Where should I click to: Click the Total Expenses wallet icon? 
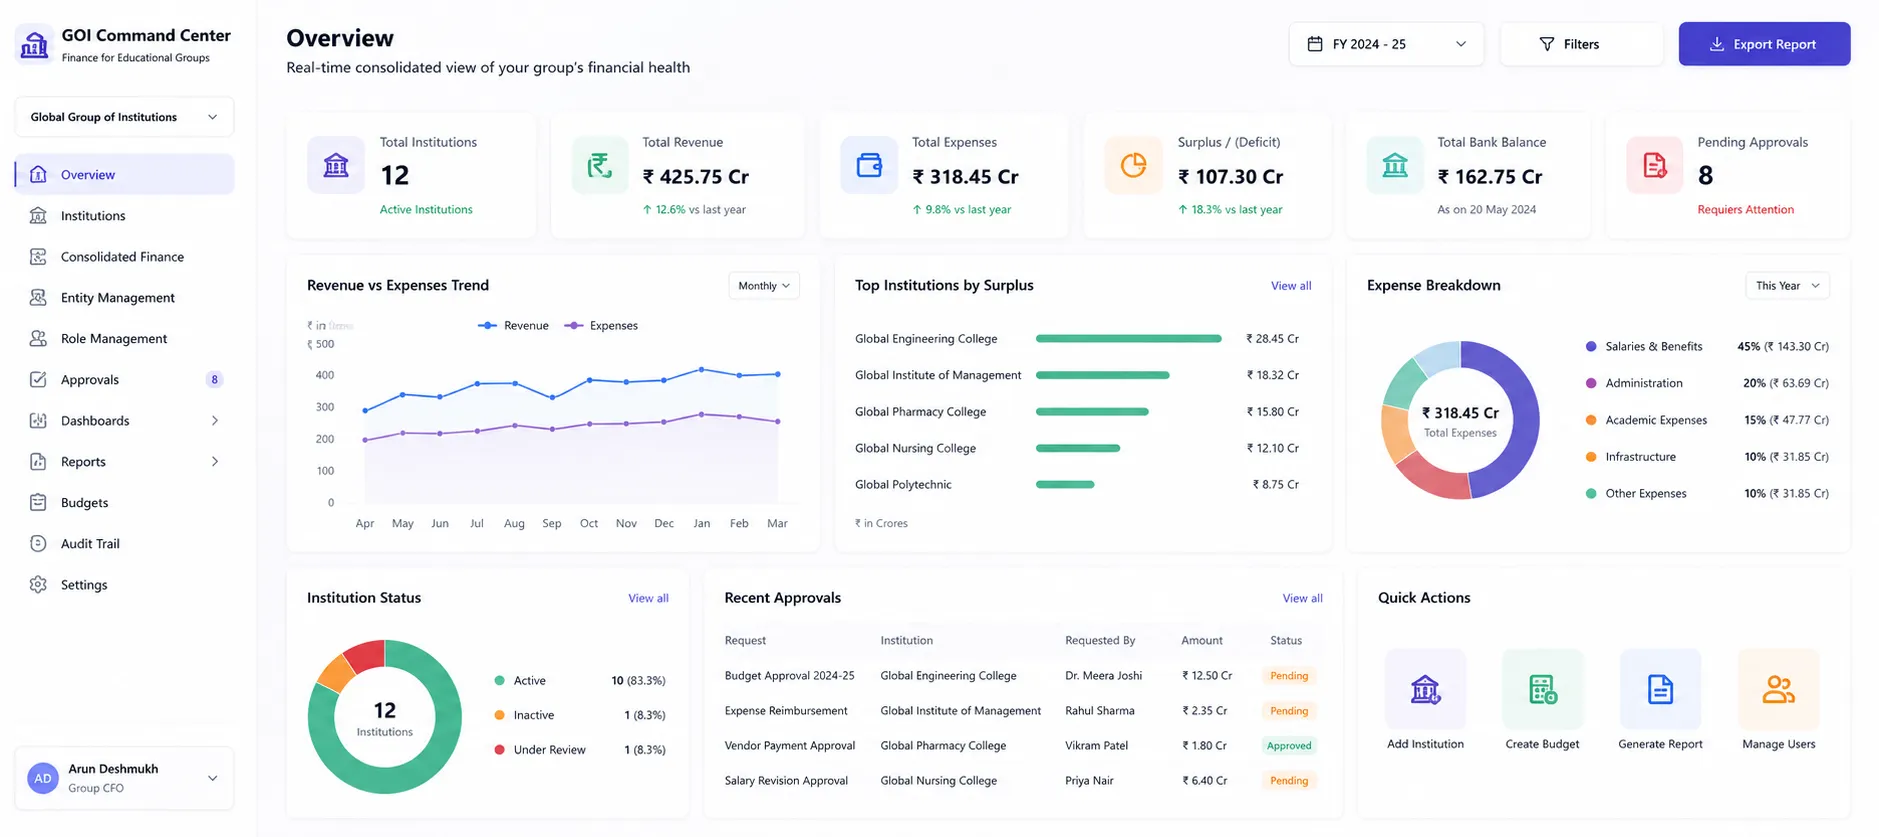click(869, 165)
